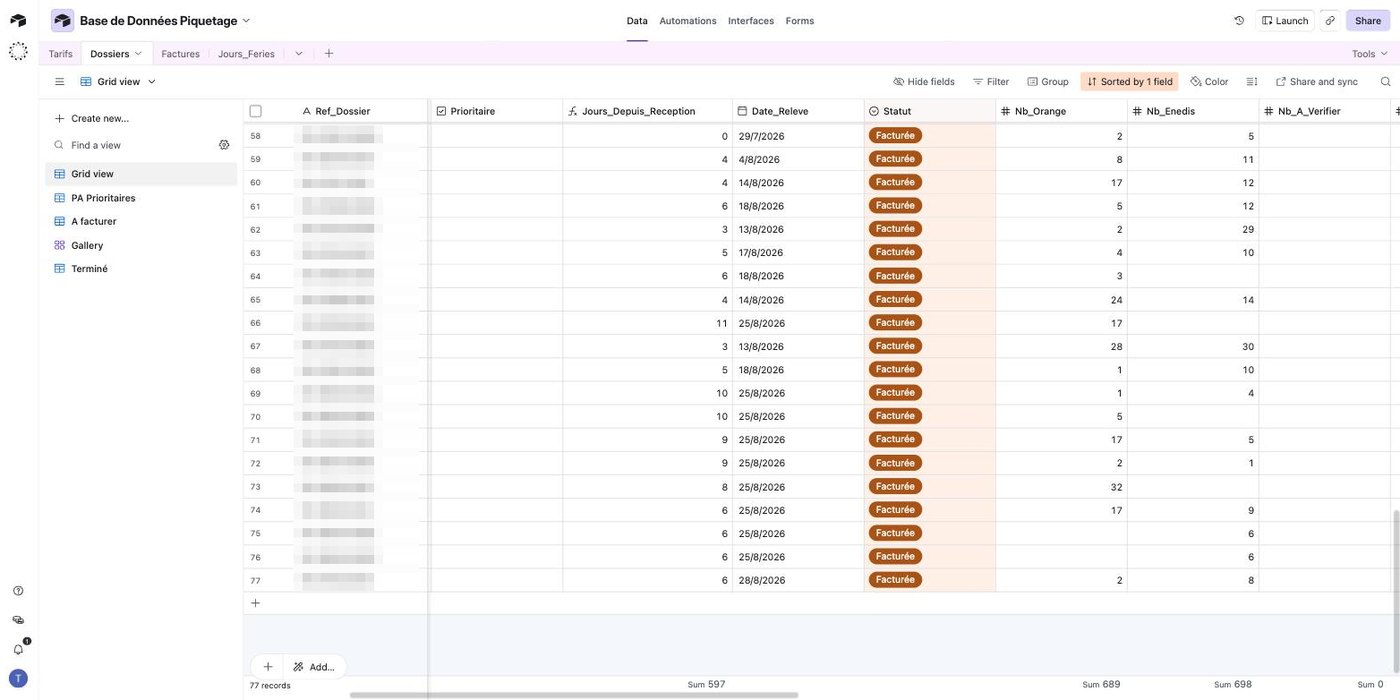The image size is (1400, 700).
Task: Open the Group records option
Action: pyautogui.click(x=1048, y=81)
